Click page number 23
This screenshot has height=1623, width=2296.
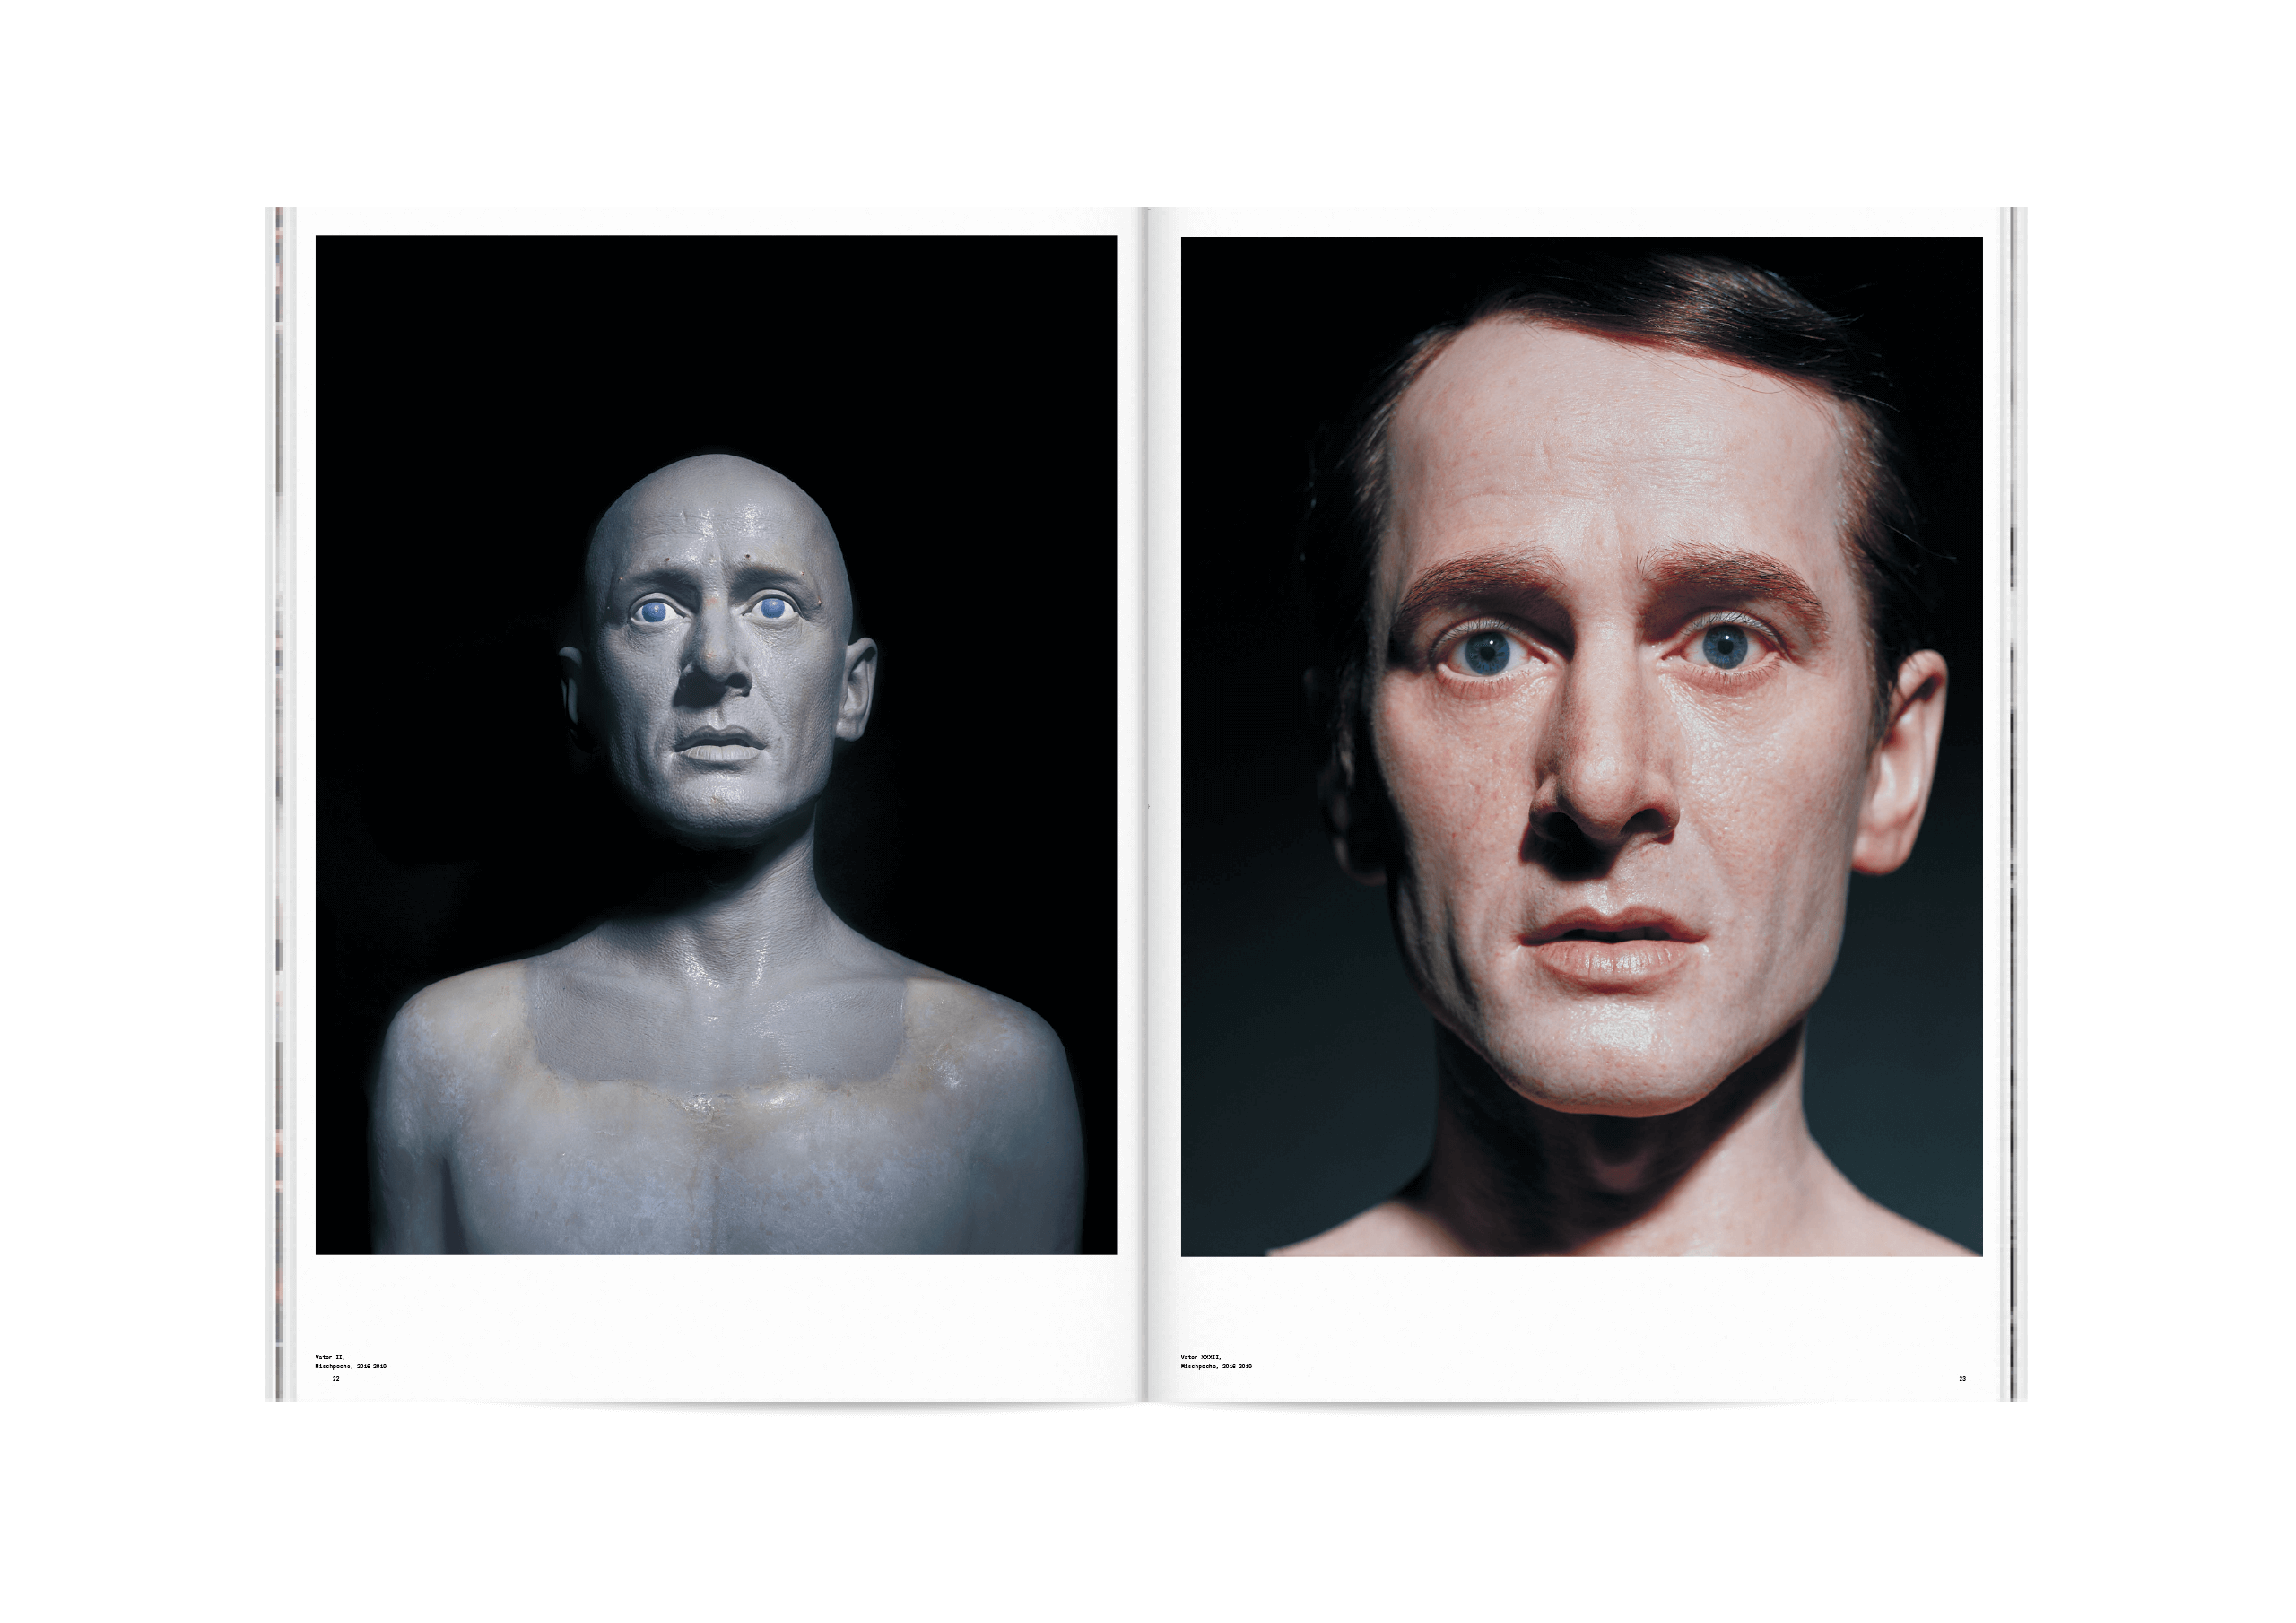coord(1962,1379)
